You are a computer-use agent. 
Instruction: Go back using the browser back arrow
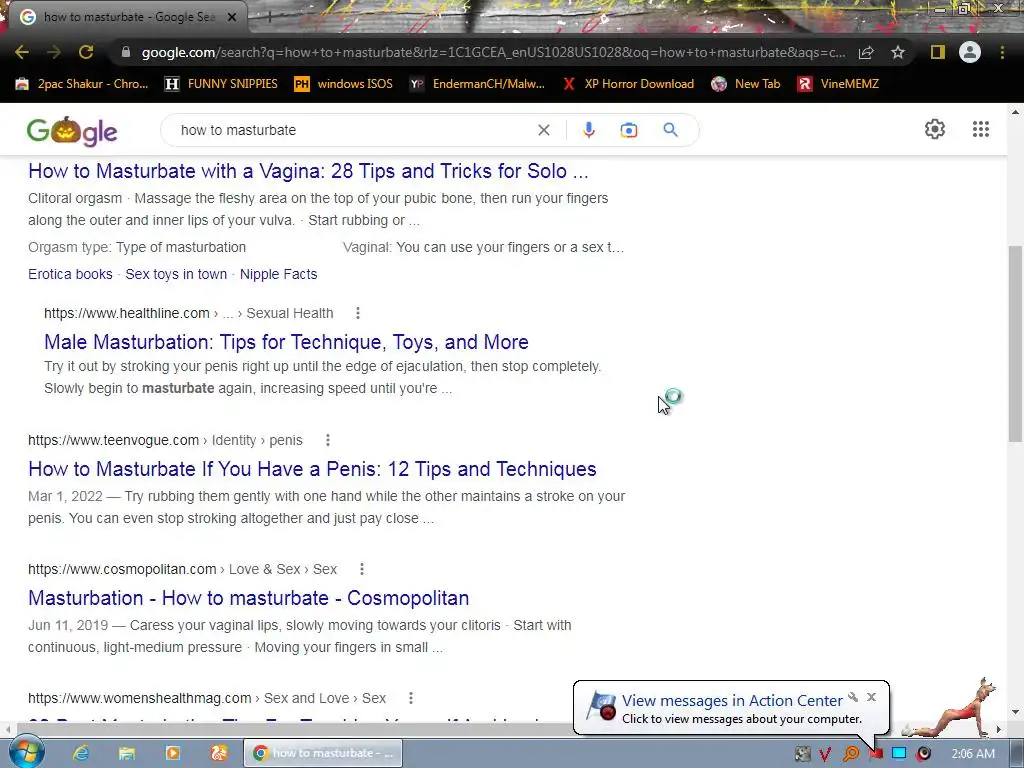point(22,52)
